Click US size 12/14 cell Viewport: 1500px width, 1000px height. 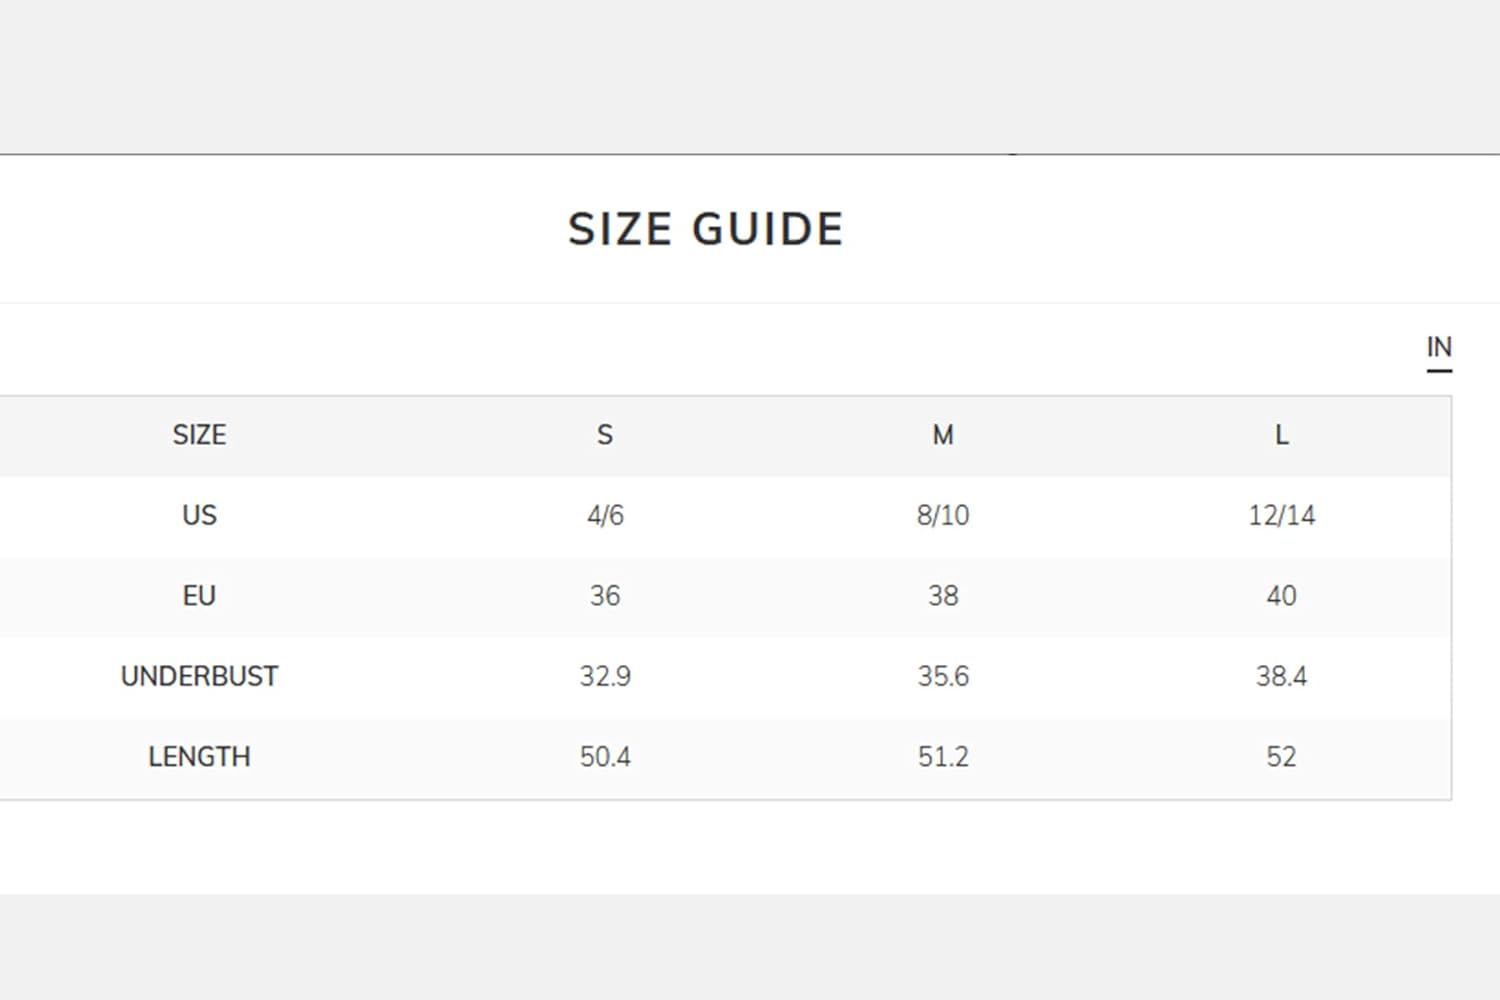point(1282,515)
